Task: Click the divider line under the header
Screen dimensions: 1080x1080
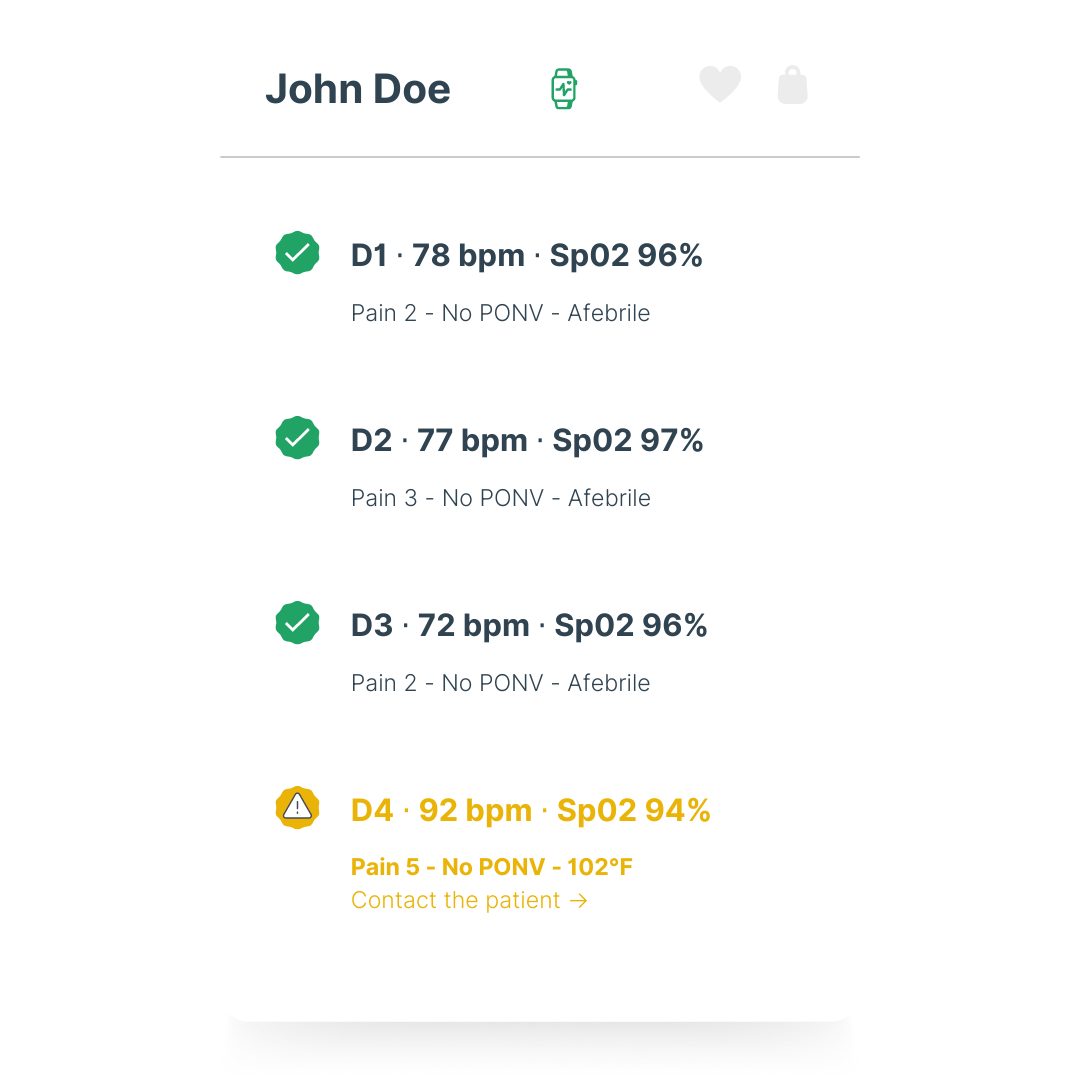Action: tap(540, 157)
